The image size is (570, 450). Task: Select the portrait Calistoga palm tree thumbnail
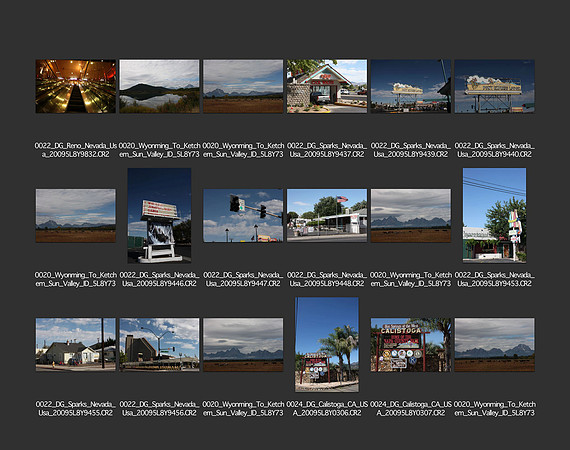point(327,345)
